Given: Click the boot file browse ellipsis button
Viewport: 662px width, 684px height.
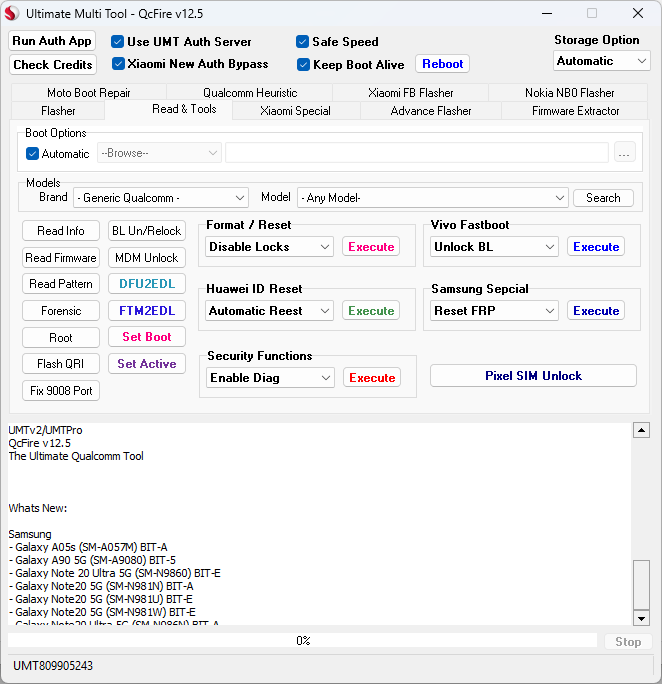Looking at the screenshot, I should click(624, 153).
